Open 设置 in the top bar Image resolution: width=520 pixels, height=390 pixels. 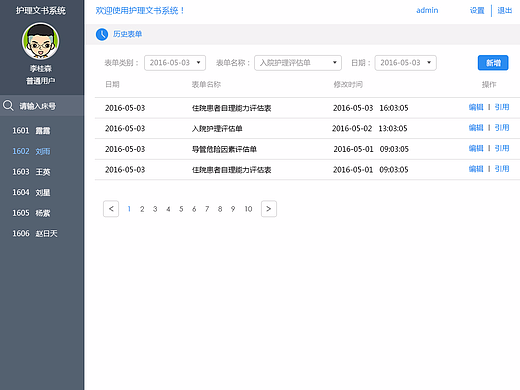[x=477, y=11]
